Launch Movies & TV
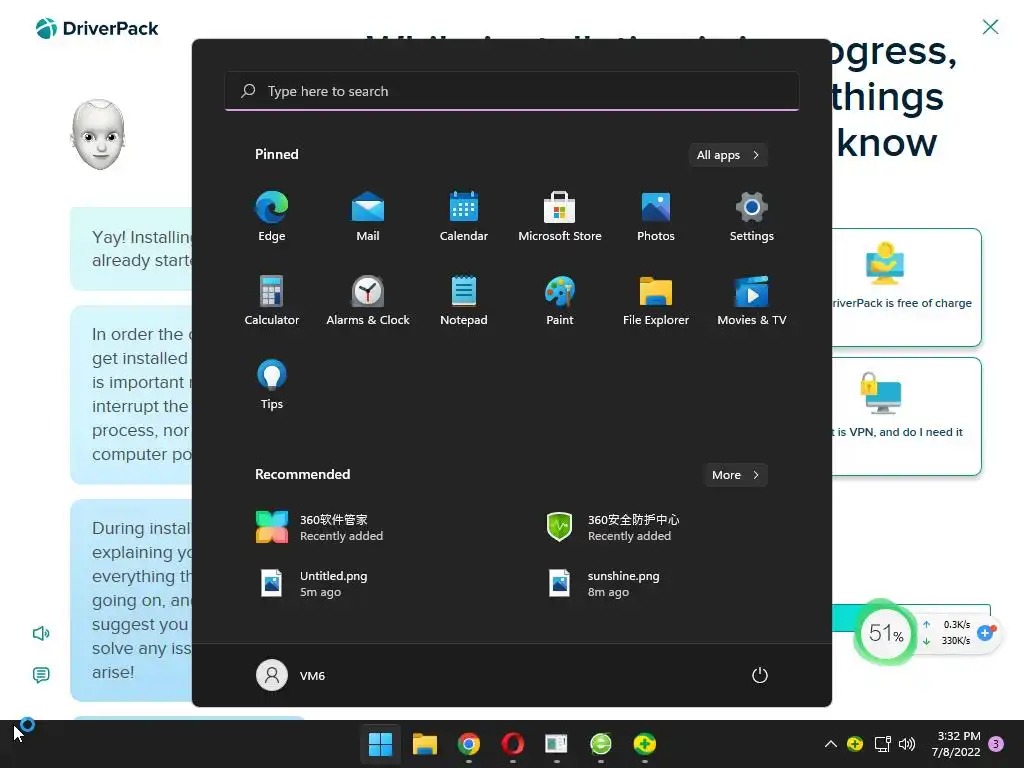 [x=752, y=300]
